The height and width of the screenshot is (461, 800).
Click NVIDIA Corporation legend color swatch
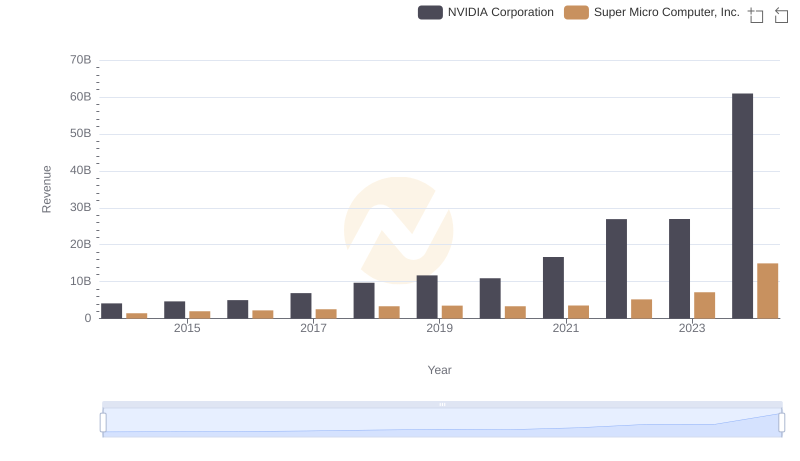point(430,12)
